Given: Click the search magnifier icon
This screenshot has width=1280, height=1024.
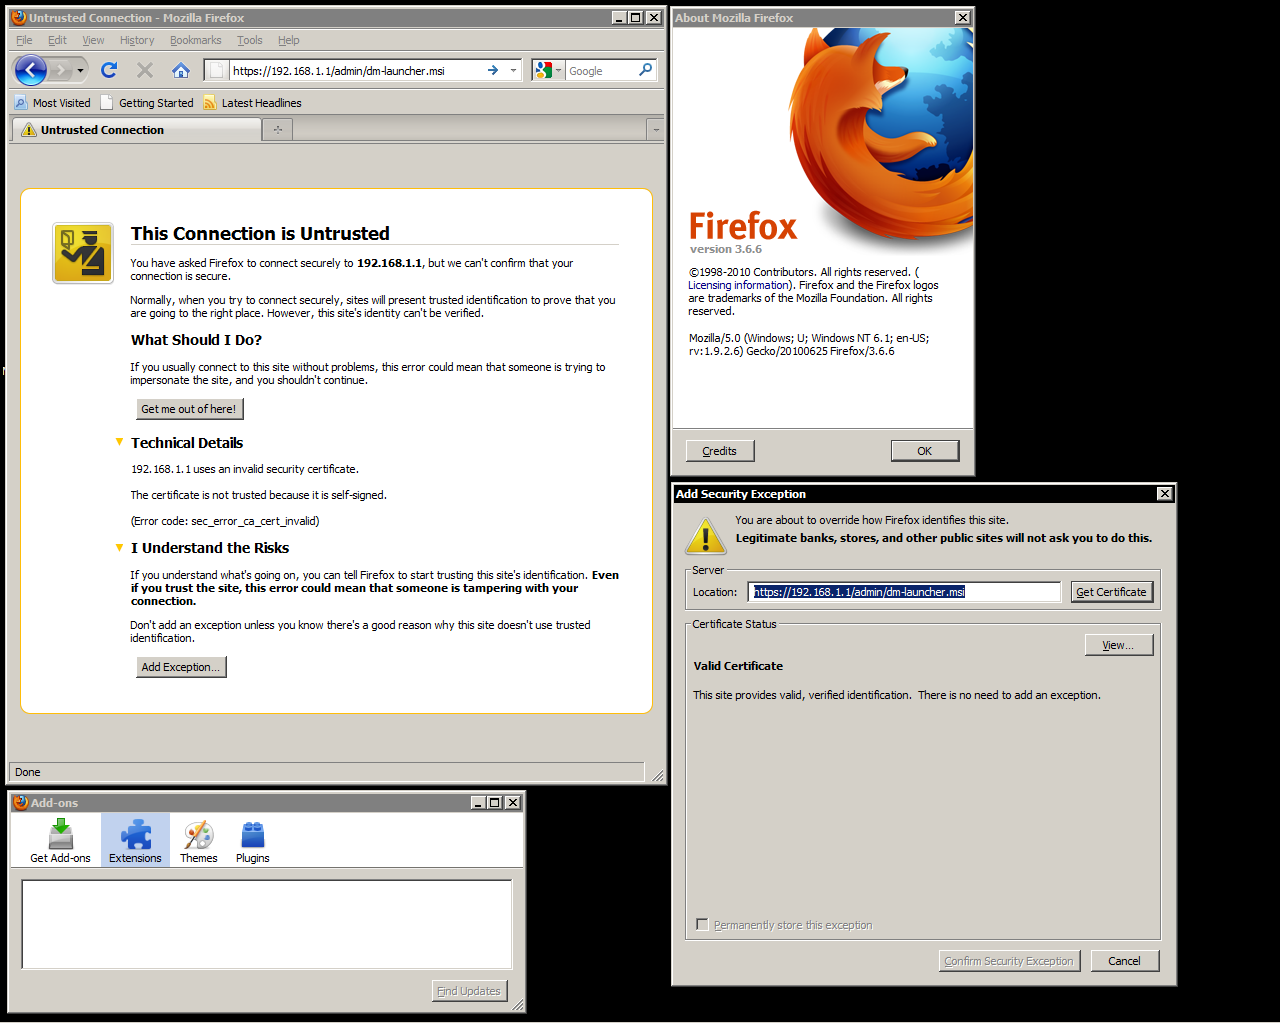Looking at the screenshot, I should click(x=646, y=70).
